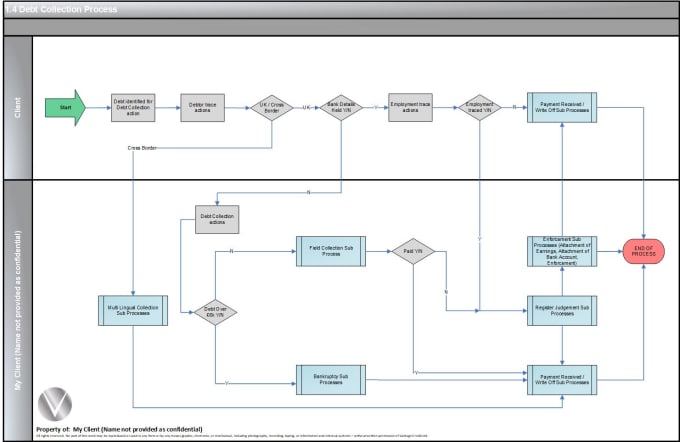
Task: Select the "Client" swimlane header
Action: coord(18,108)
